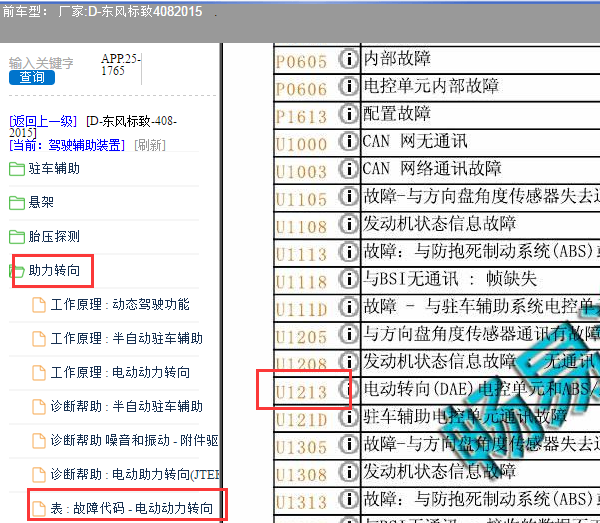600x523 pixels.
Task: Click info icon for code U1113
Action: coord(348,251)
